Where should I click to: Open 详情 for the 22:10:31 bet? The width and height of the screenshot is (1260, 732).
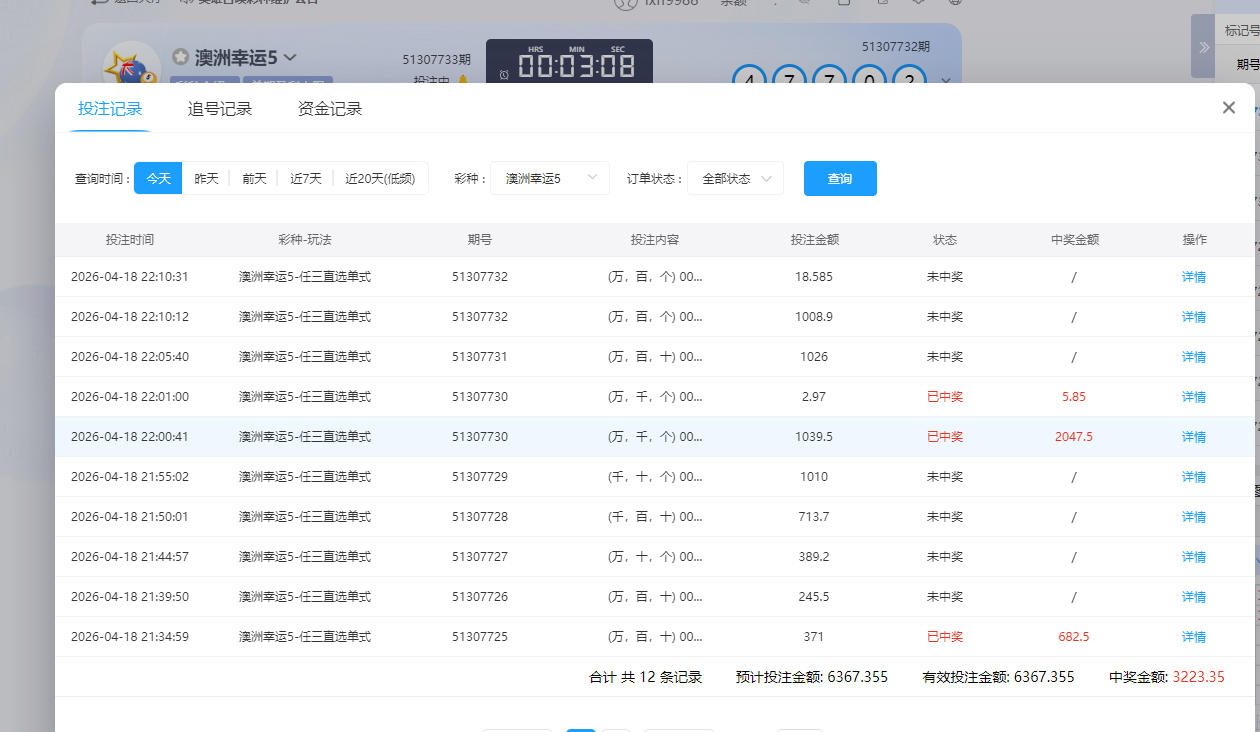(1194, 277)
